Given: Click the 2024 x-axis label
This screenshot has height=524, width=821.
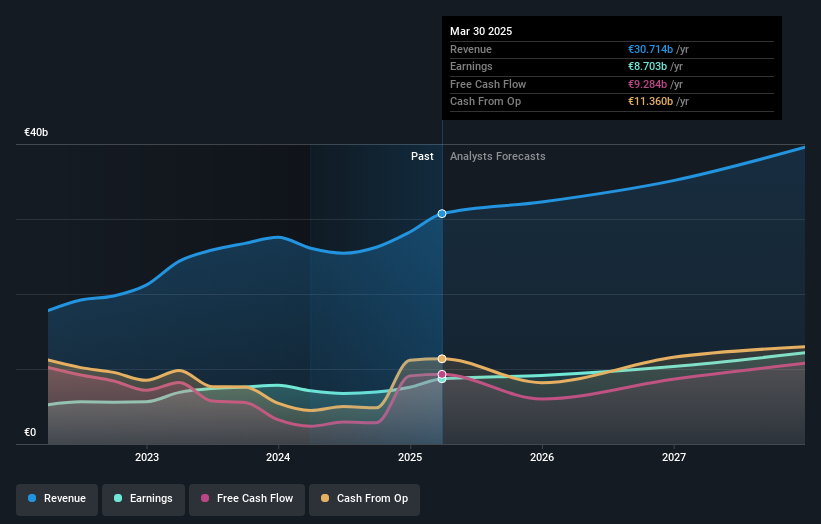Looking at the screenshot, I should pyautogui.click(x=278, y=458).
